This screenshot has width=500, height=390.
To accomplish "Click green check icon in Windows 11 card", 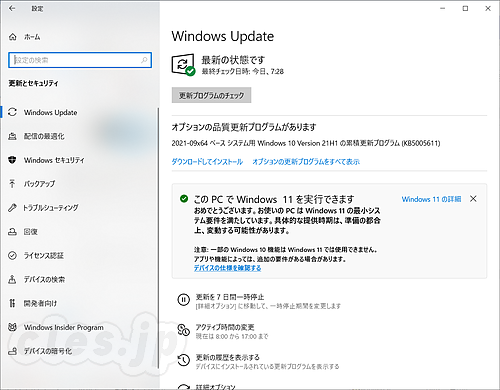I will point(184,199).
